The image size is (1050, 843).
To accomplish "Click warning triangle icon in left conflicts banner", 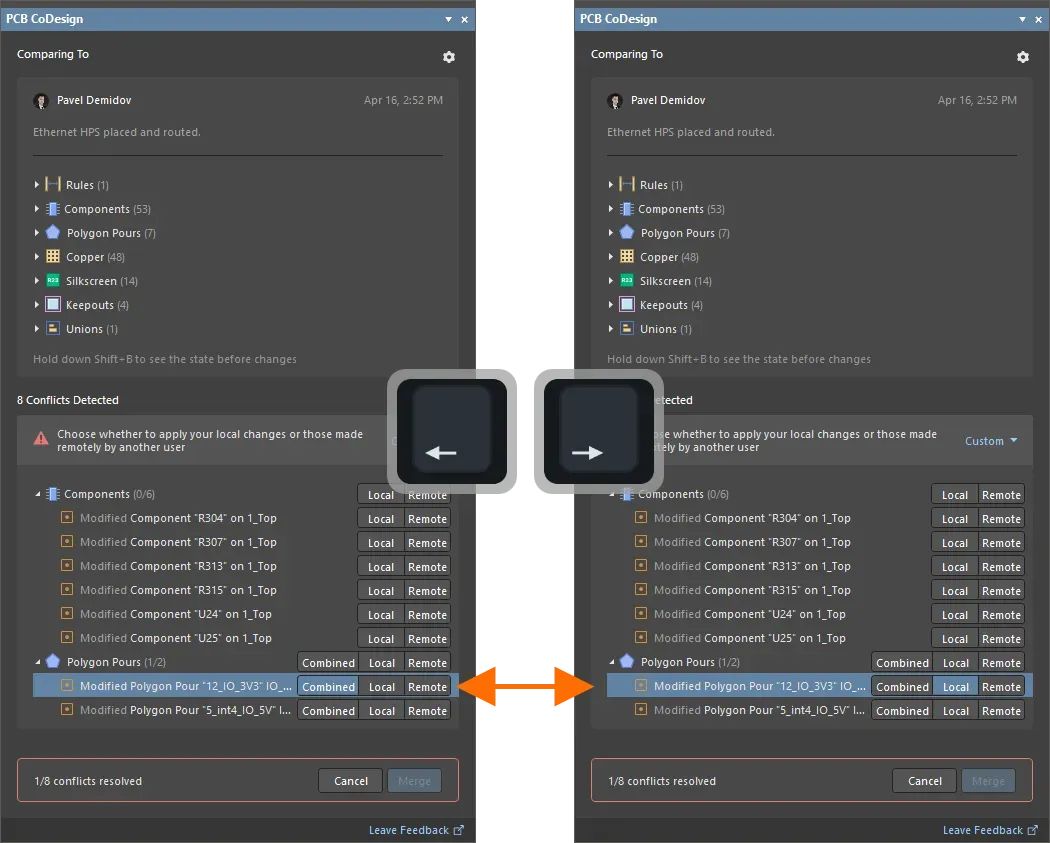I will tap(41, 439).
